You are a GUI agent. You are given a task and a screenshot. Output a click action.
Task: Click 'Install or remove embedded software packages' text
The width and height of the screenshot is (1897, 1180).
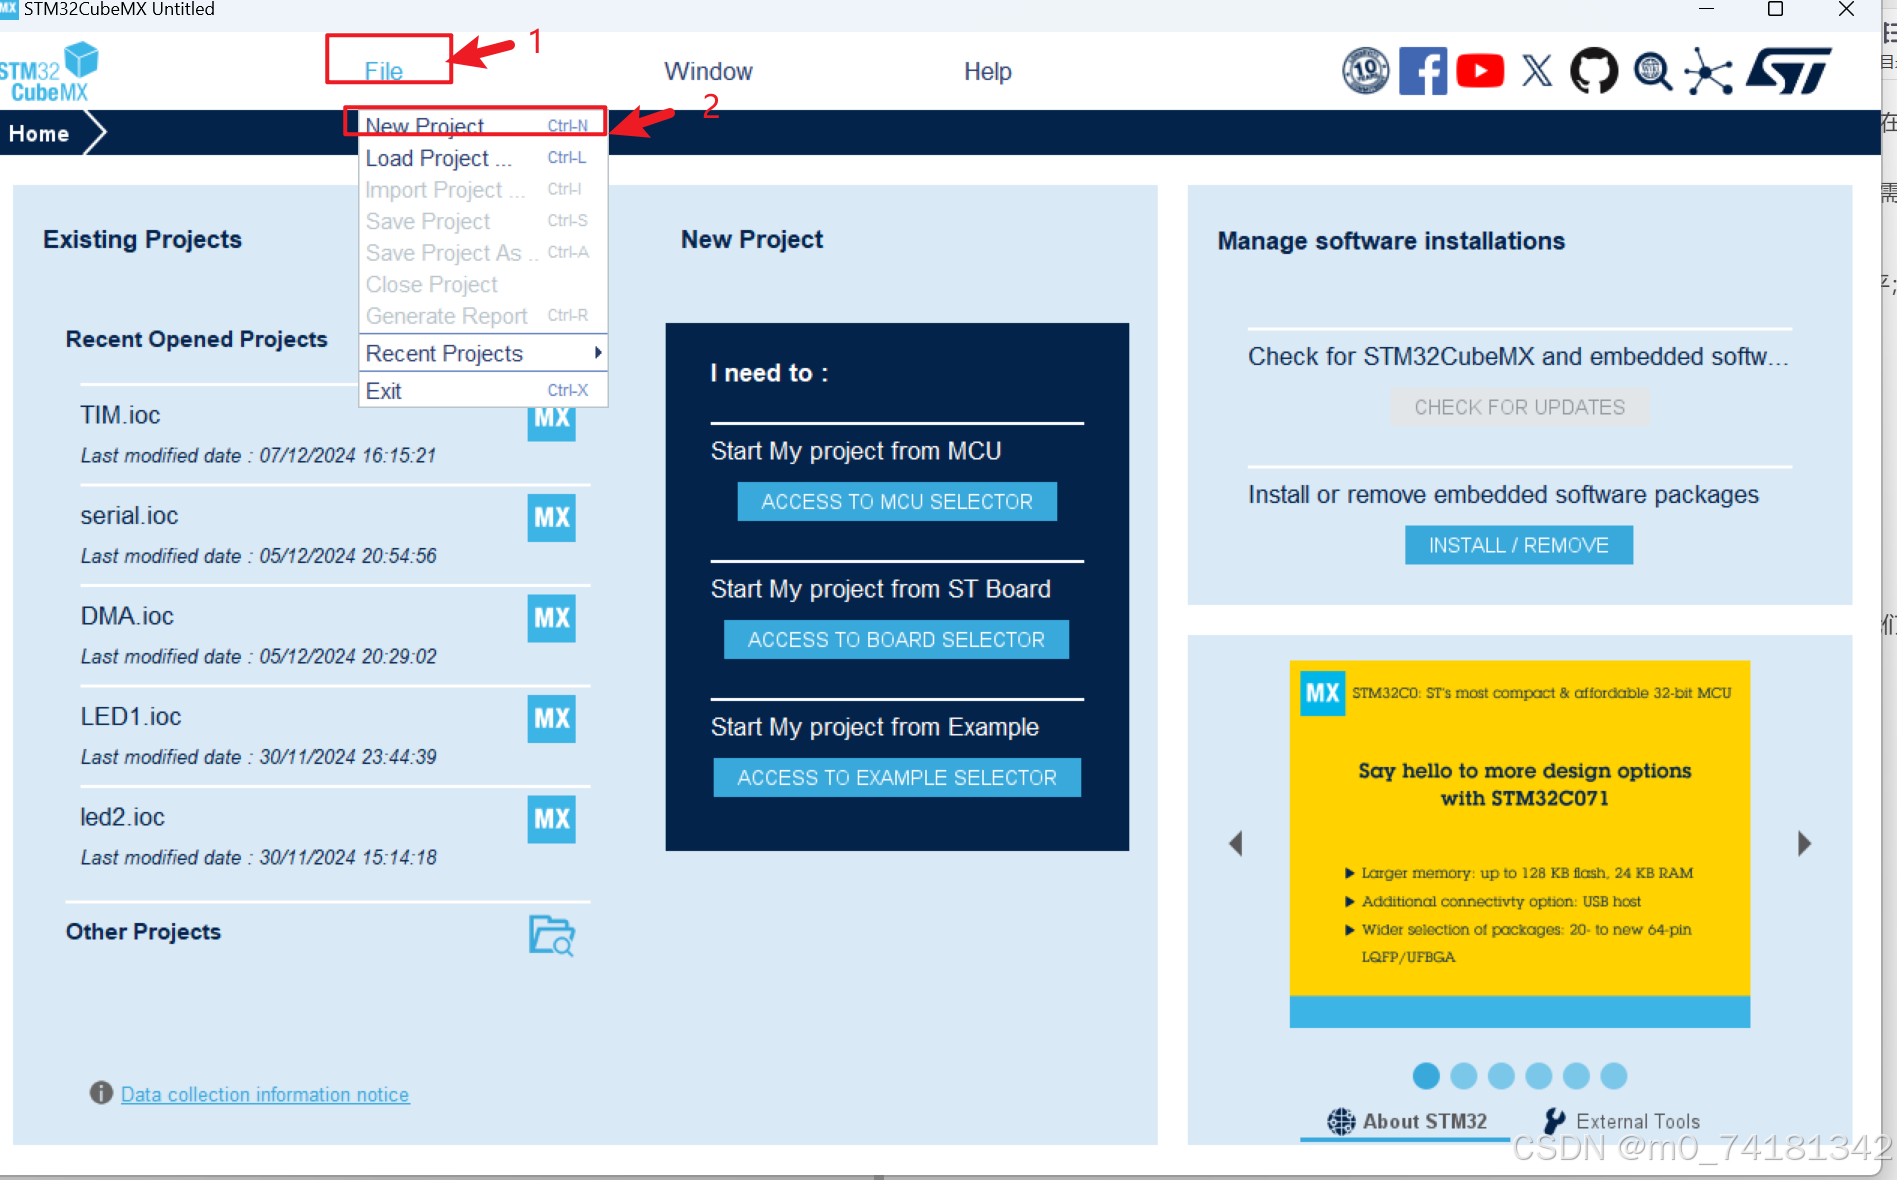(1503, 495)
